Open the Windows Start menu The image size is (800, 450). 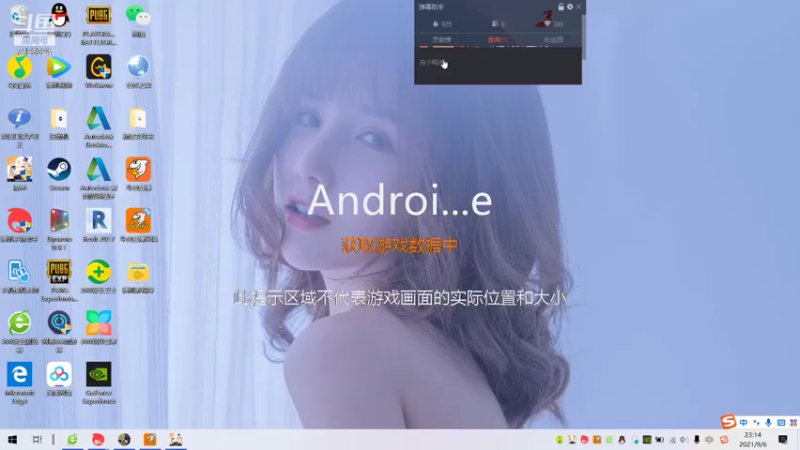[x=13, y=439]
